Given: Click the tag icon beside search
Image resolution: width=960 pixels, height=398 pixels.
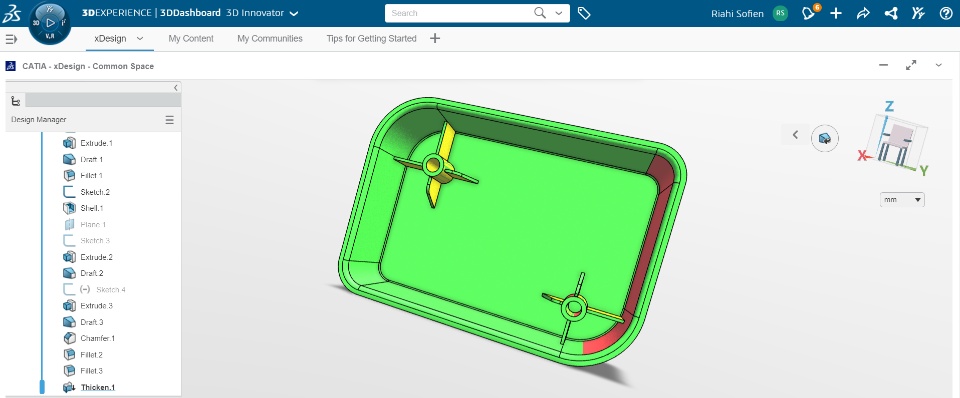Looking at the screenshot, I should tap(584, 13).
